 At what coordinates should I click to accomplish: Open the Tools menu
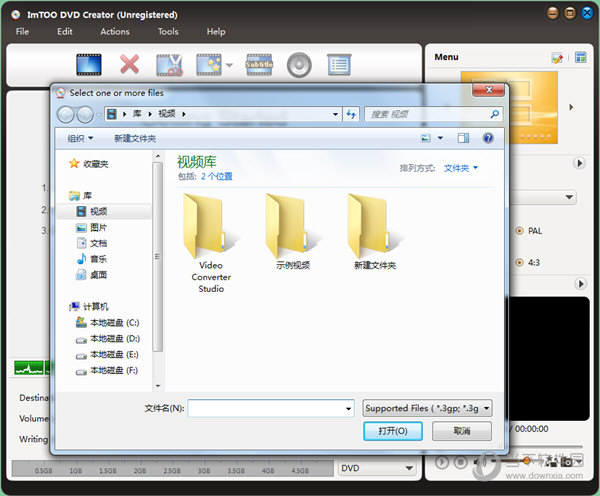point(168,31)
